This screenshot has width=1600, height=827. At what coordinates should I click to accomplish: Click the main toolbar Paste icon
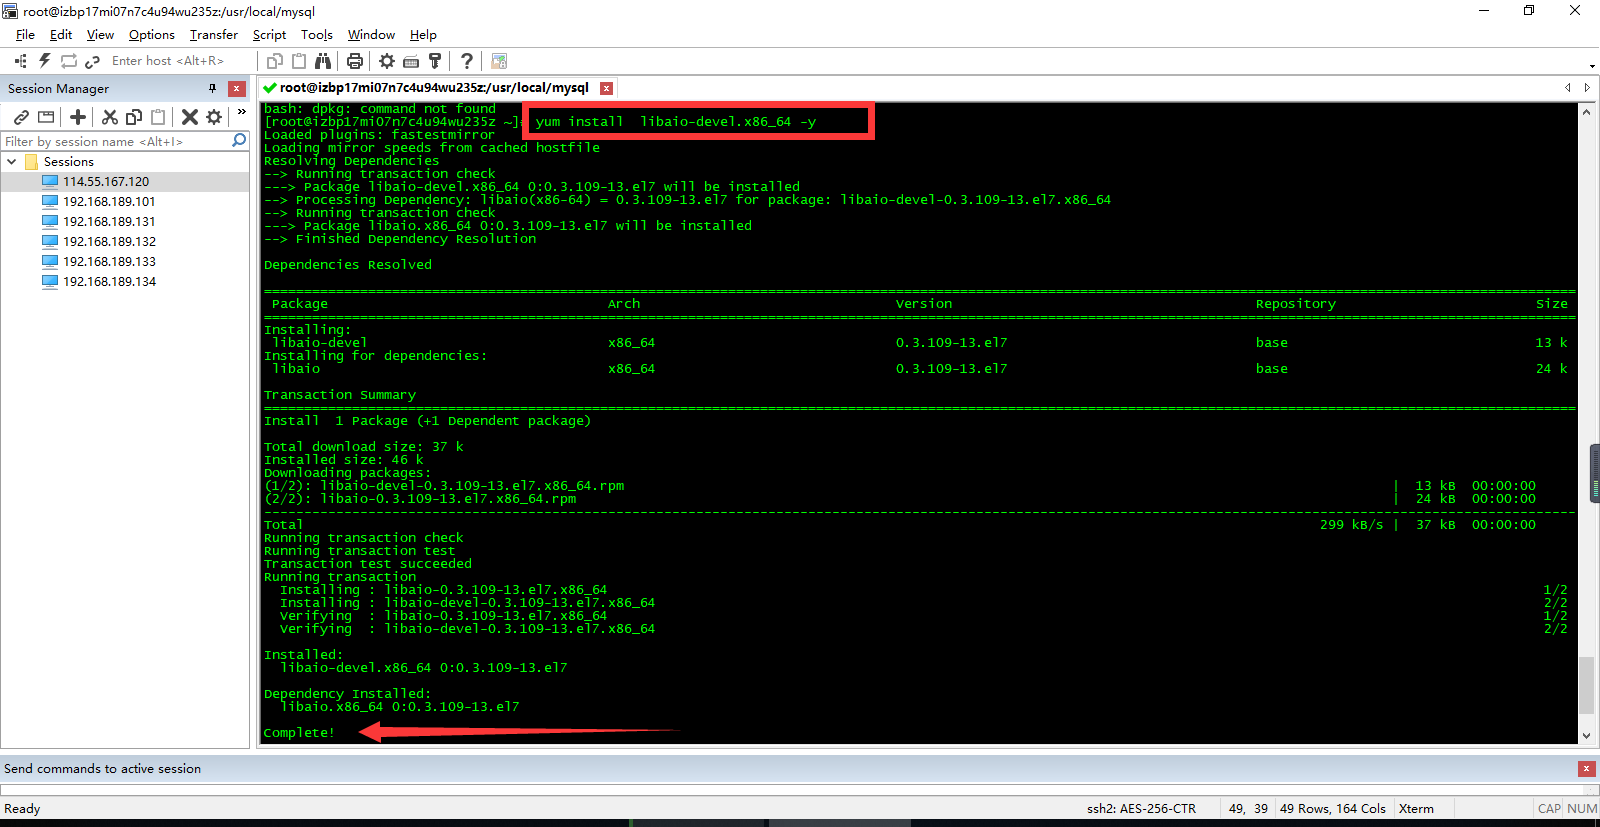(298, 61)
